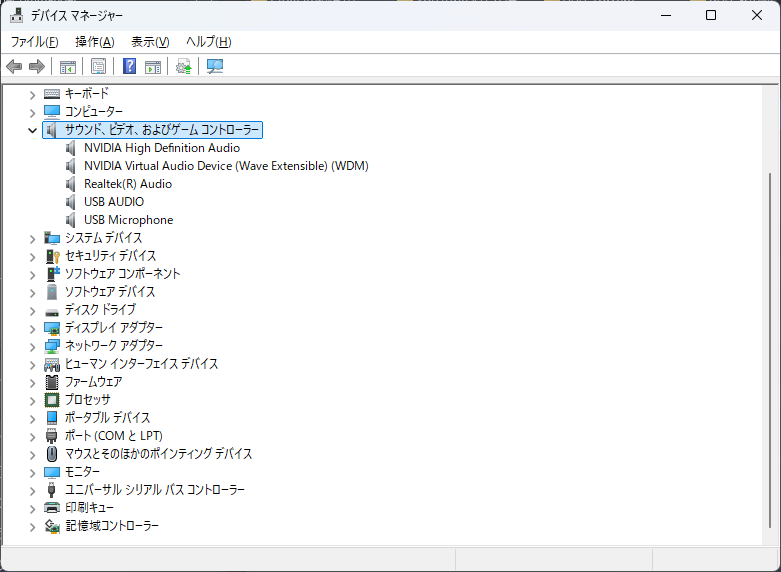This screenshot has height=572, width=781.
Task: Click the show/hide action pane toolbar icon
Action: coord(153,66)
